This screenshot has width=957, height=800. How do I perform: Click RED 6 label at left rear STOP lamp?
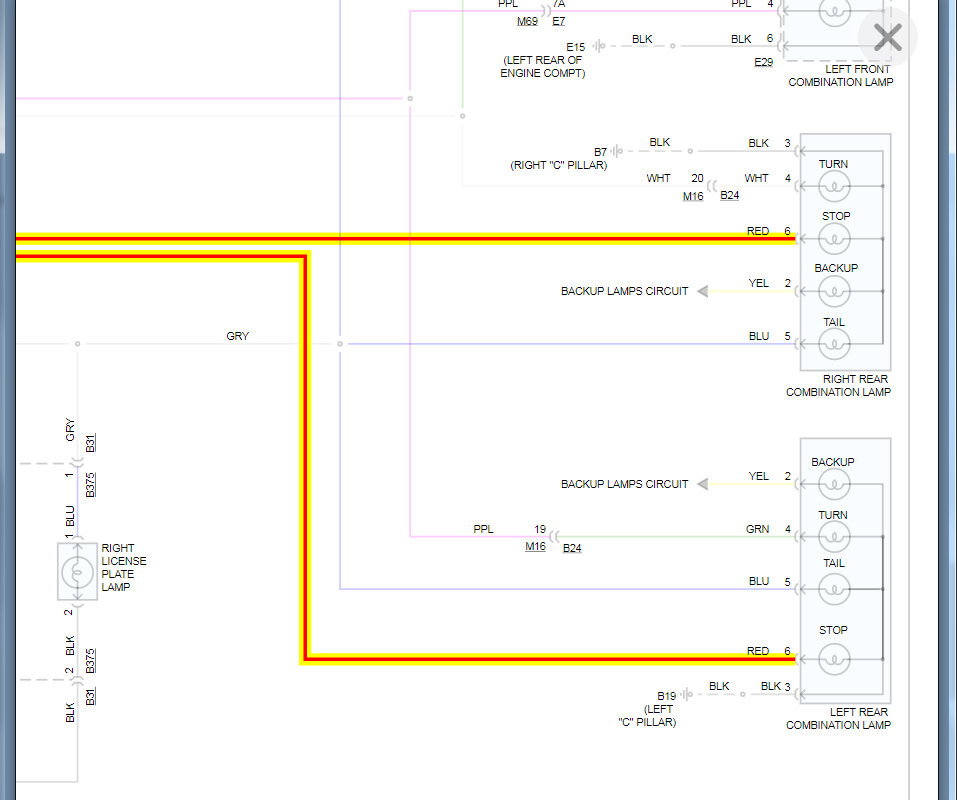768,651
